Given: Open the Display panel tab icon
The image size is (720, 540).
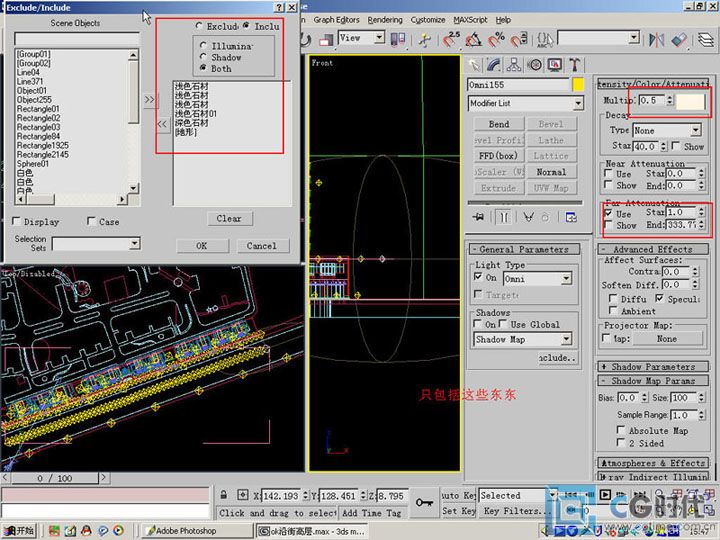Looking at the screenshot, I should (x=555, y=65).
